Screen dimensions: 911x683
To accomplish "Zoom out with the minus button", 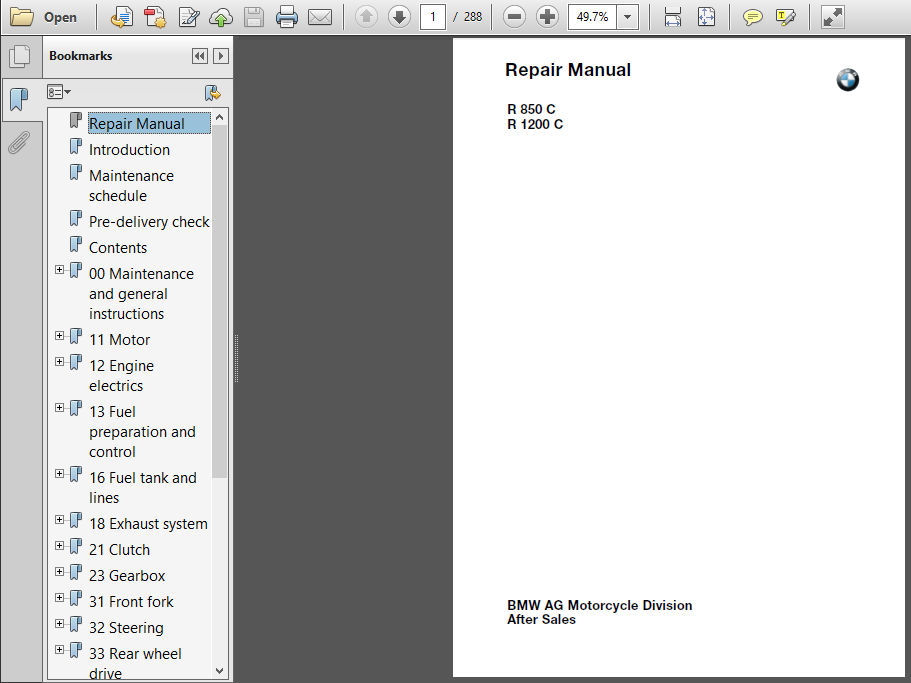I will [514, 17].
